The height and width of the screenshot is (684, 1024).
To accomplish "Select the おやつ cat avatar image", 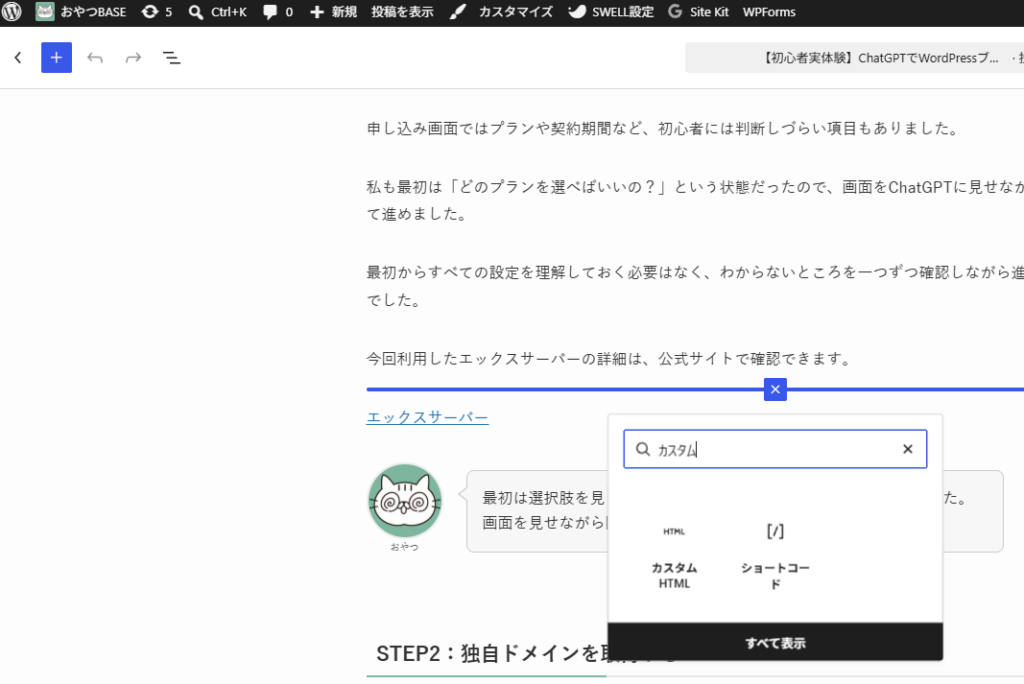I will point(405,501).
